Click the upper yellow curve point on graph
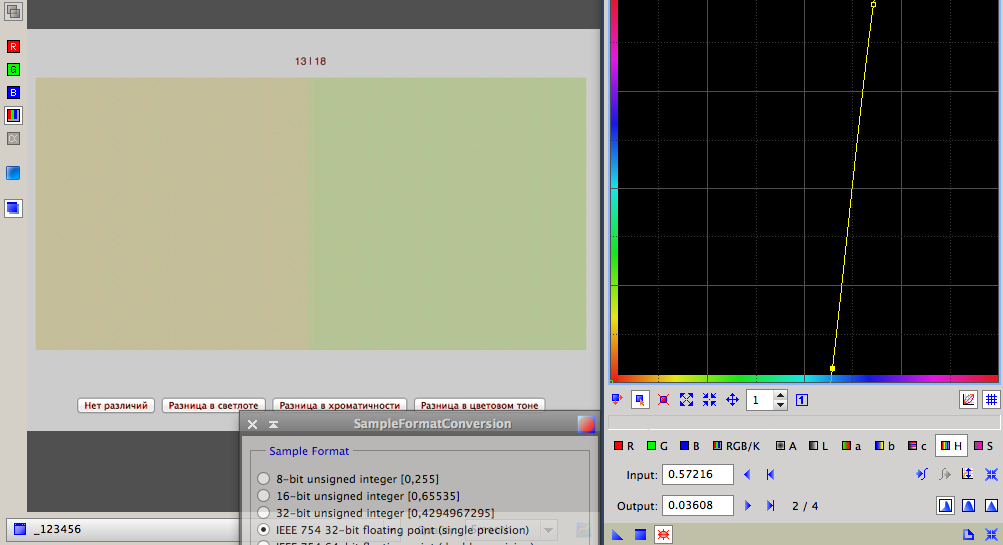Screen dimensions: 1003x545 [873, 4]
